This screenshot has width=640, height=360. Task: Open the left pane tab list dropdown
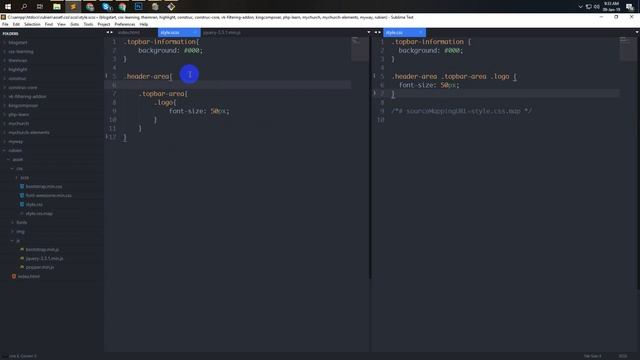369,32
